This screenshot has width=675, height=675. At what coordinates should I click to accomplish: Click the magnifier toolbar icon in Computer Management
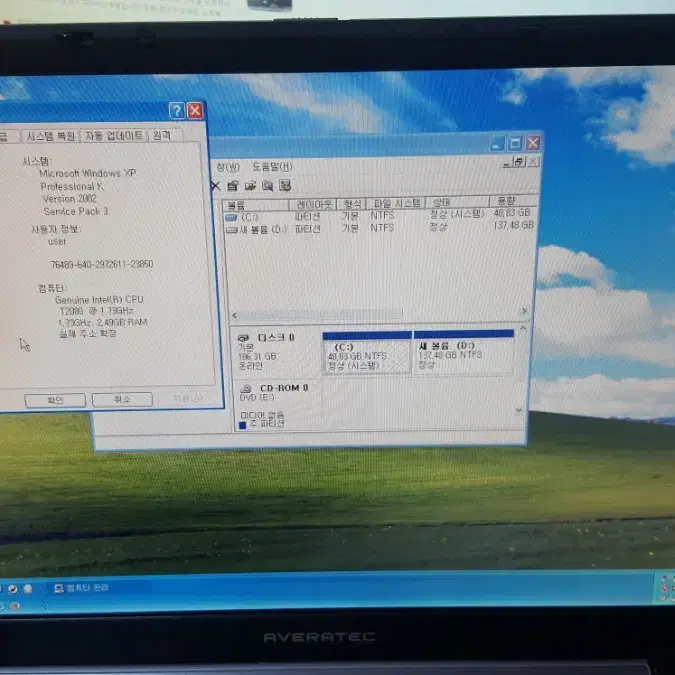268,186
